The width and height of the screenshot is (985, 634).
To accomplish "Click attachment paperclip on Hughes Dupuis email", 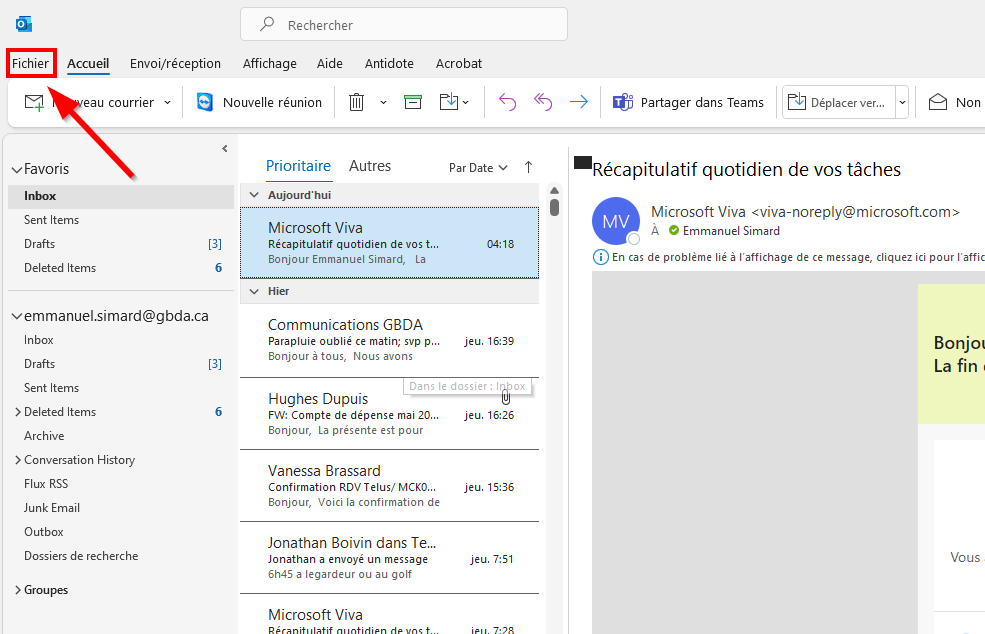I will 506,396.
